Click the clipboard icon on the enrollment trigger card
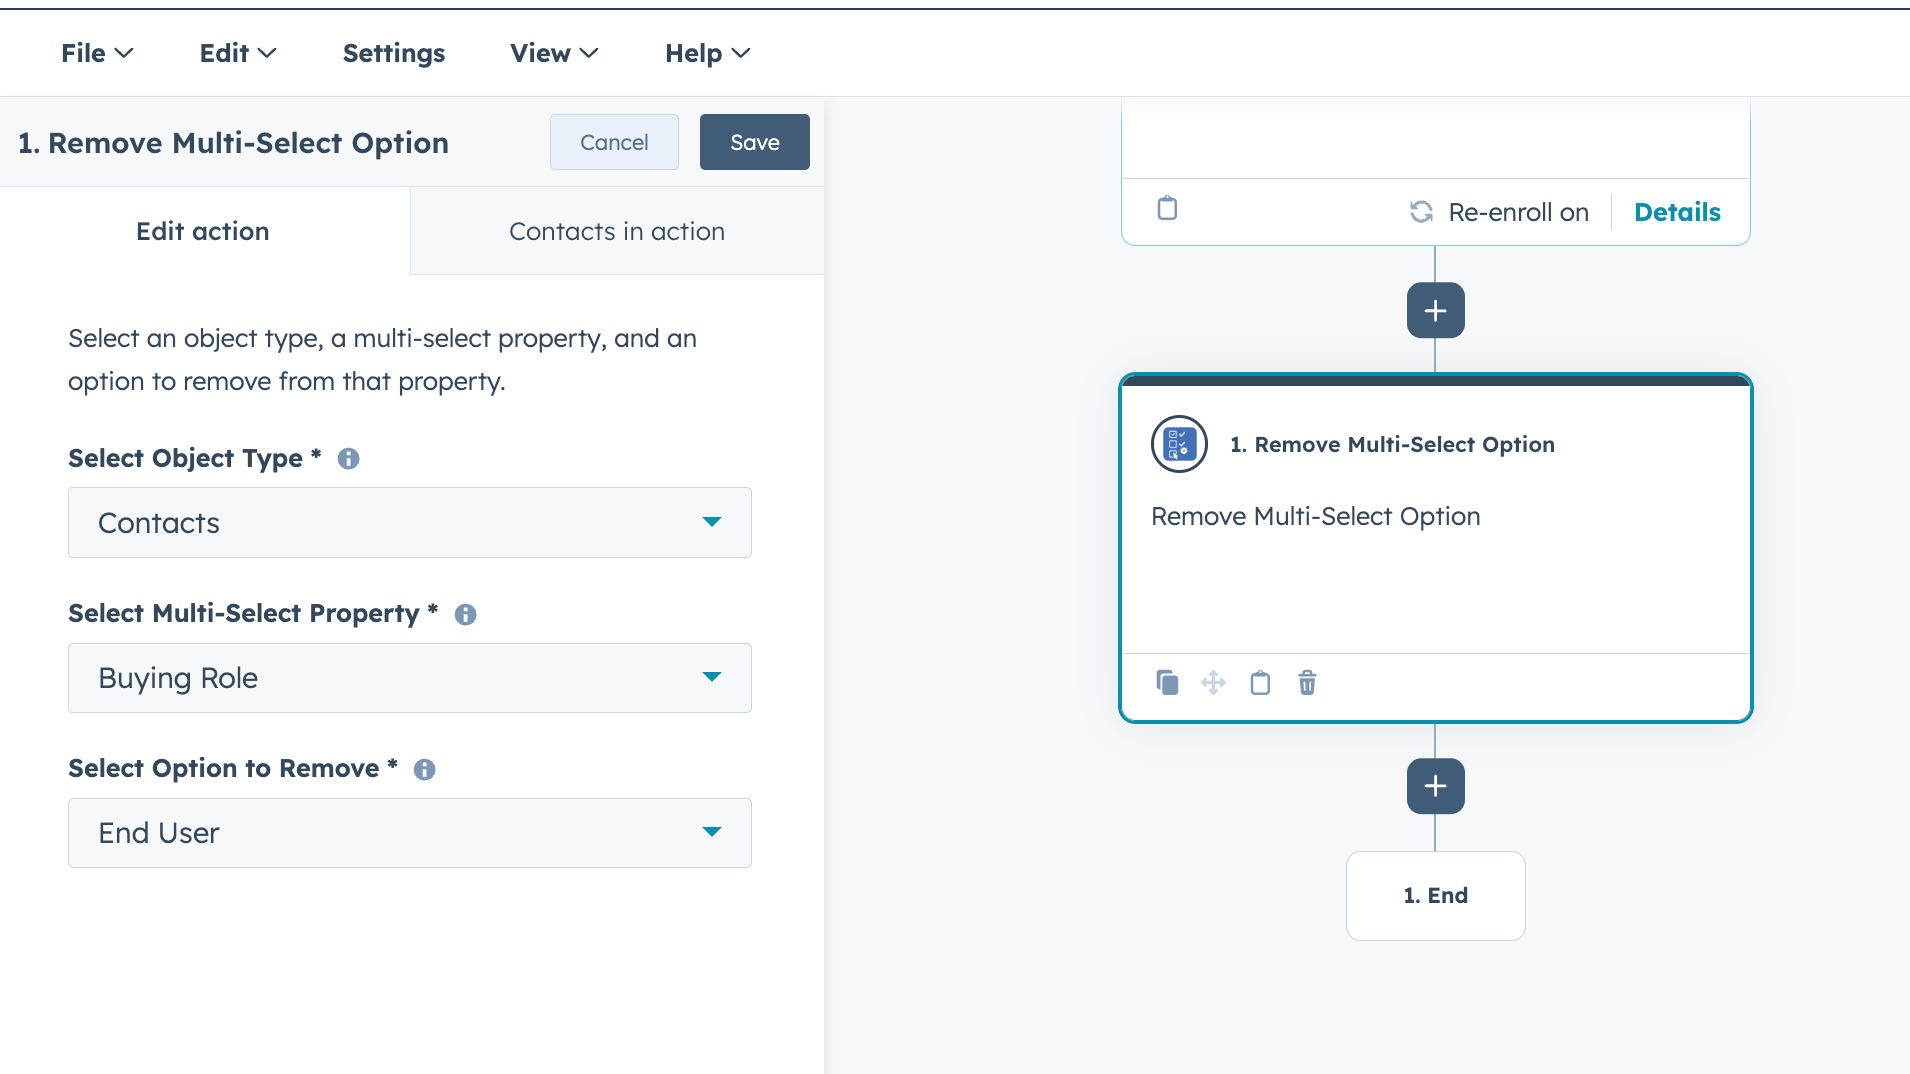Viewport: 1910px width, 1074px height. pos(1167,208)
